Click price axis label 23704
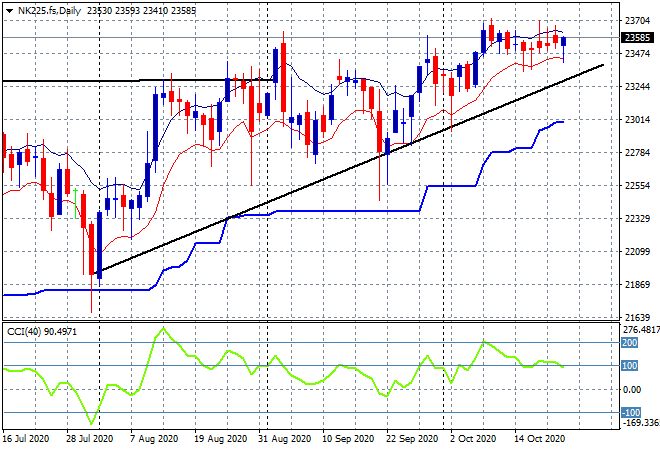The image size is (660, 450). click(637, 20)
